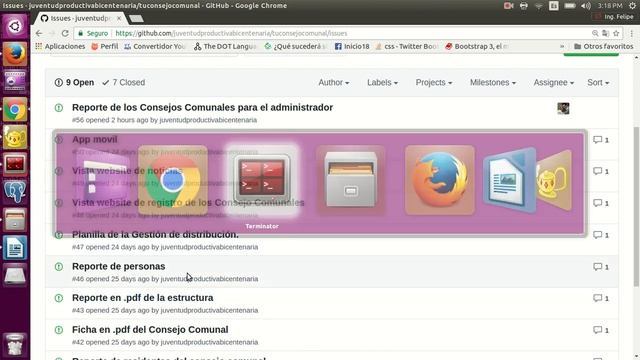Image resolution: width=640 pixels, height=360 pixels.
Task: Open Files manager from the dock
Action: pos(15,220)
